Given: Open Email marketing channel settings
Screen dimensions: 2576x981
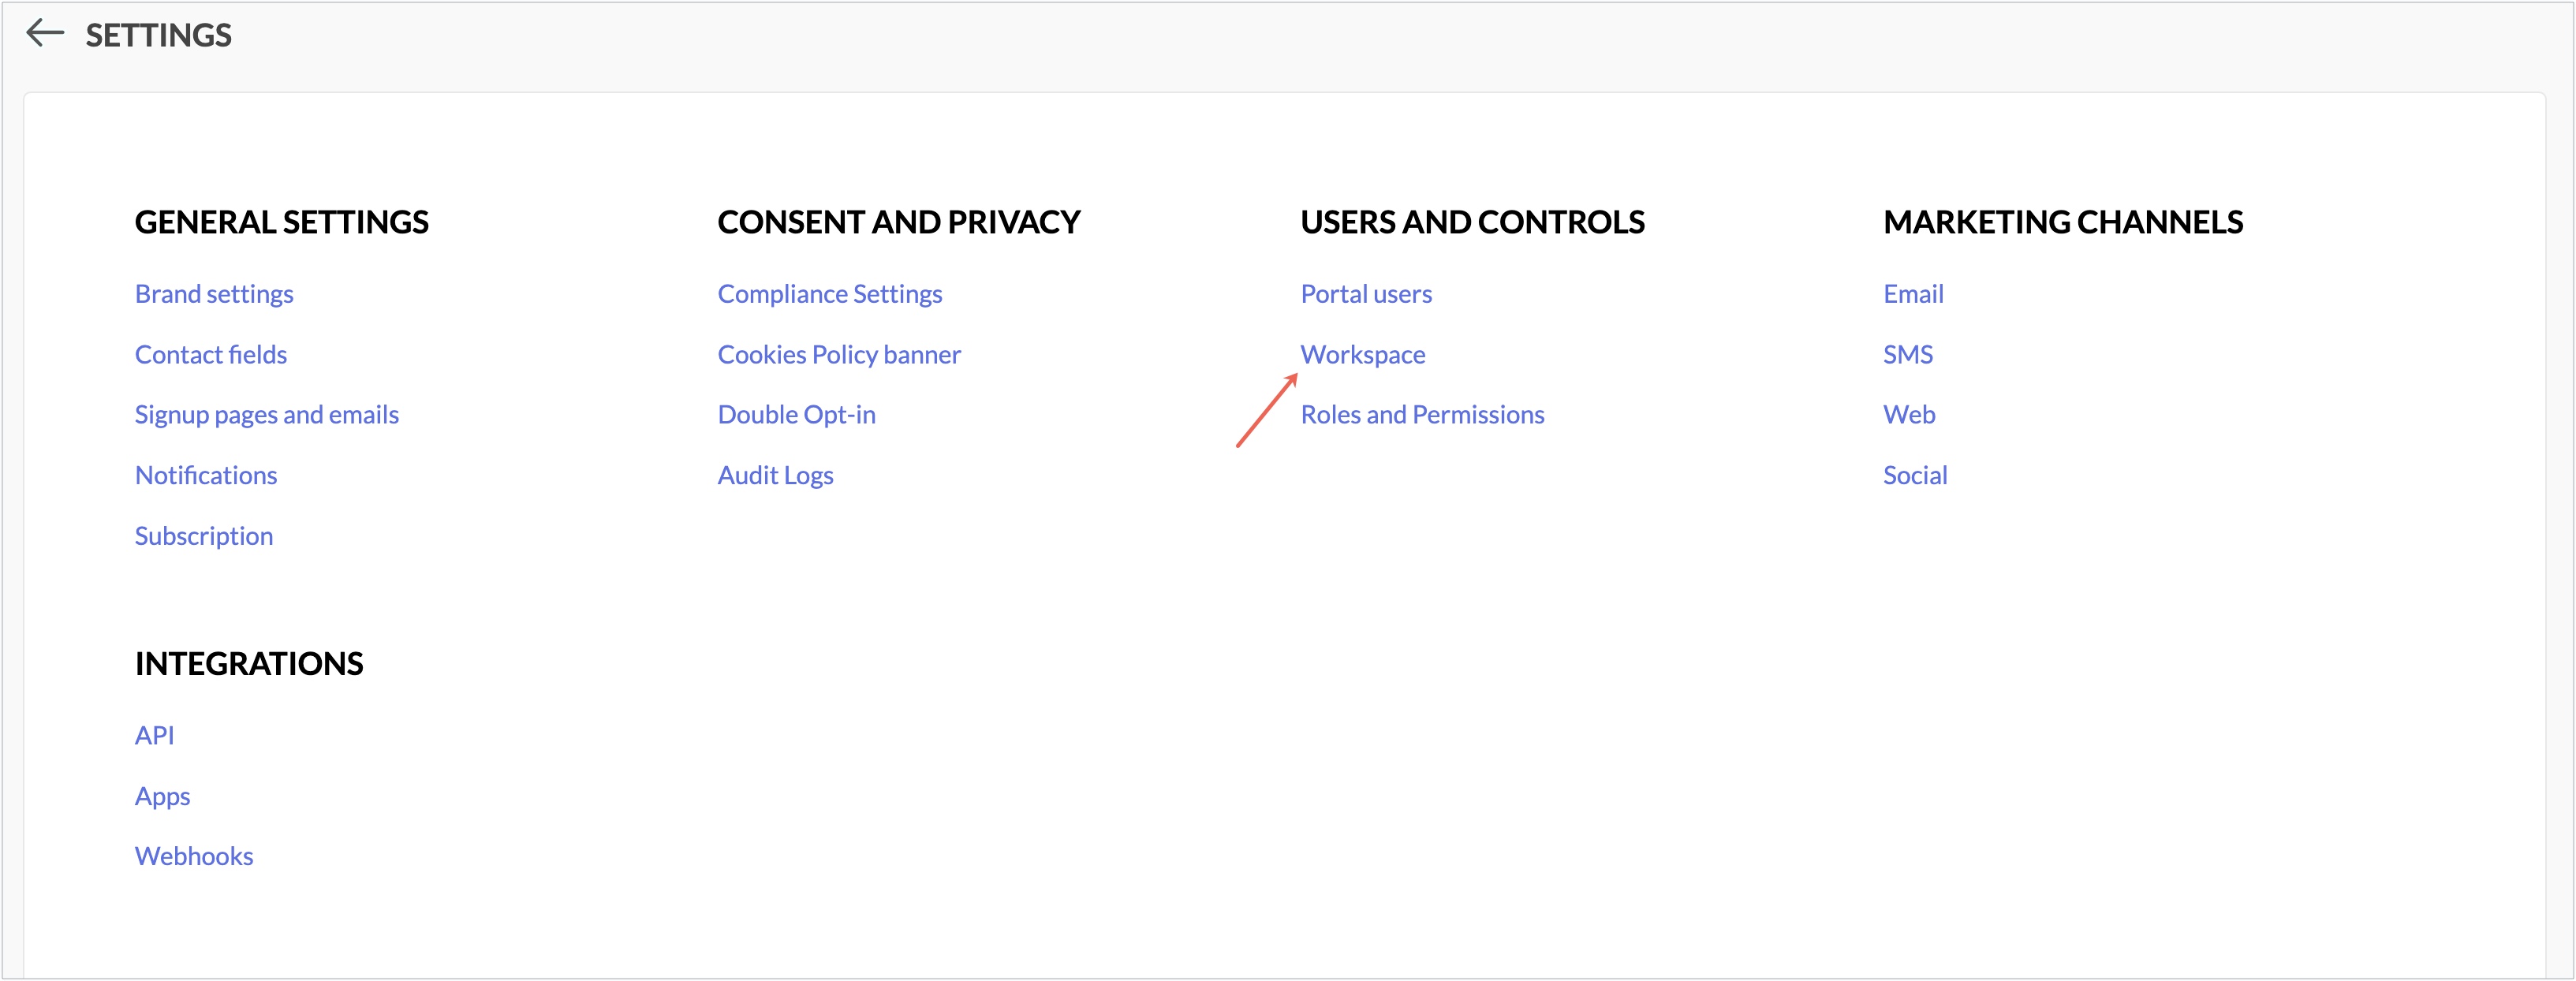Looking at the screenshot, I should [1914, 294].
